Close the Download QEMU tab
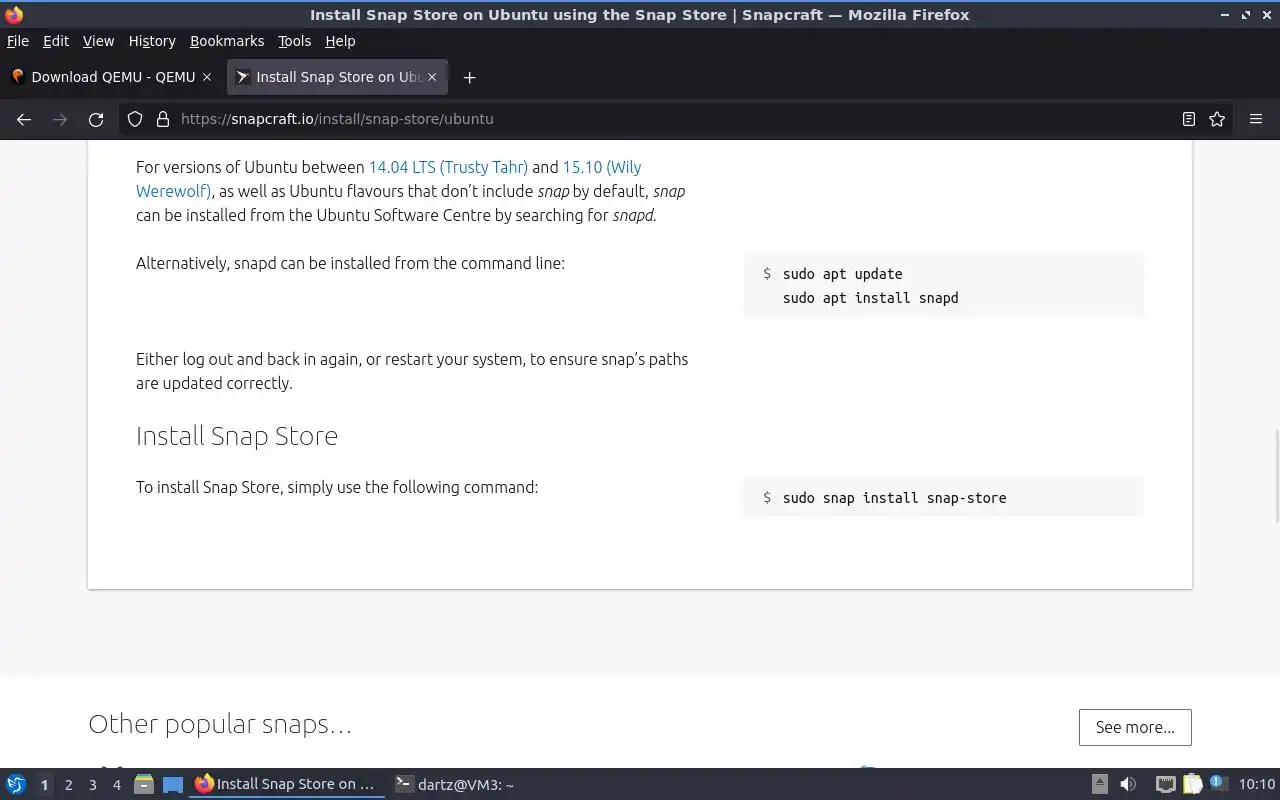The image size is (1280, 800). [207, 77]
